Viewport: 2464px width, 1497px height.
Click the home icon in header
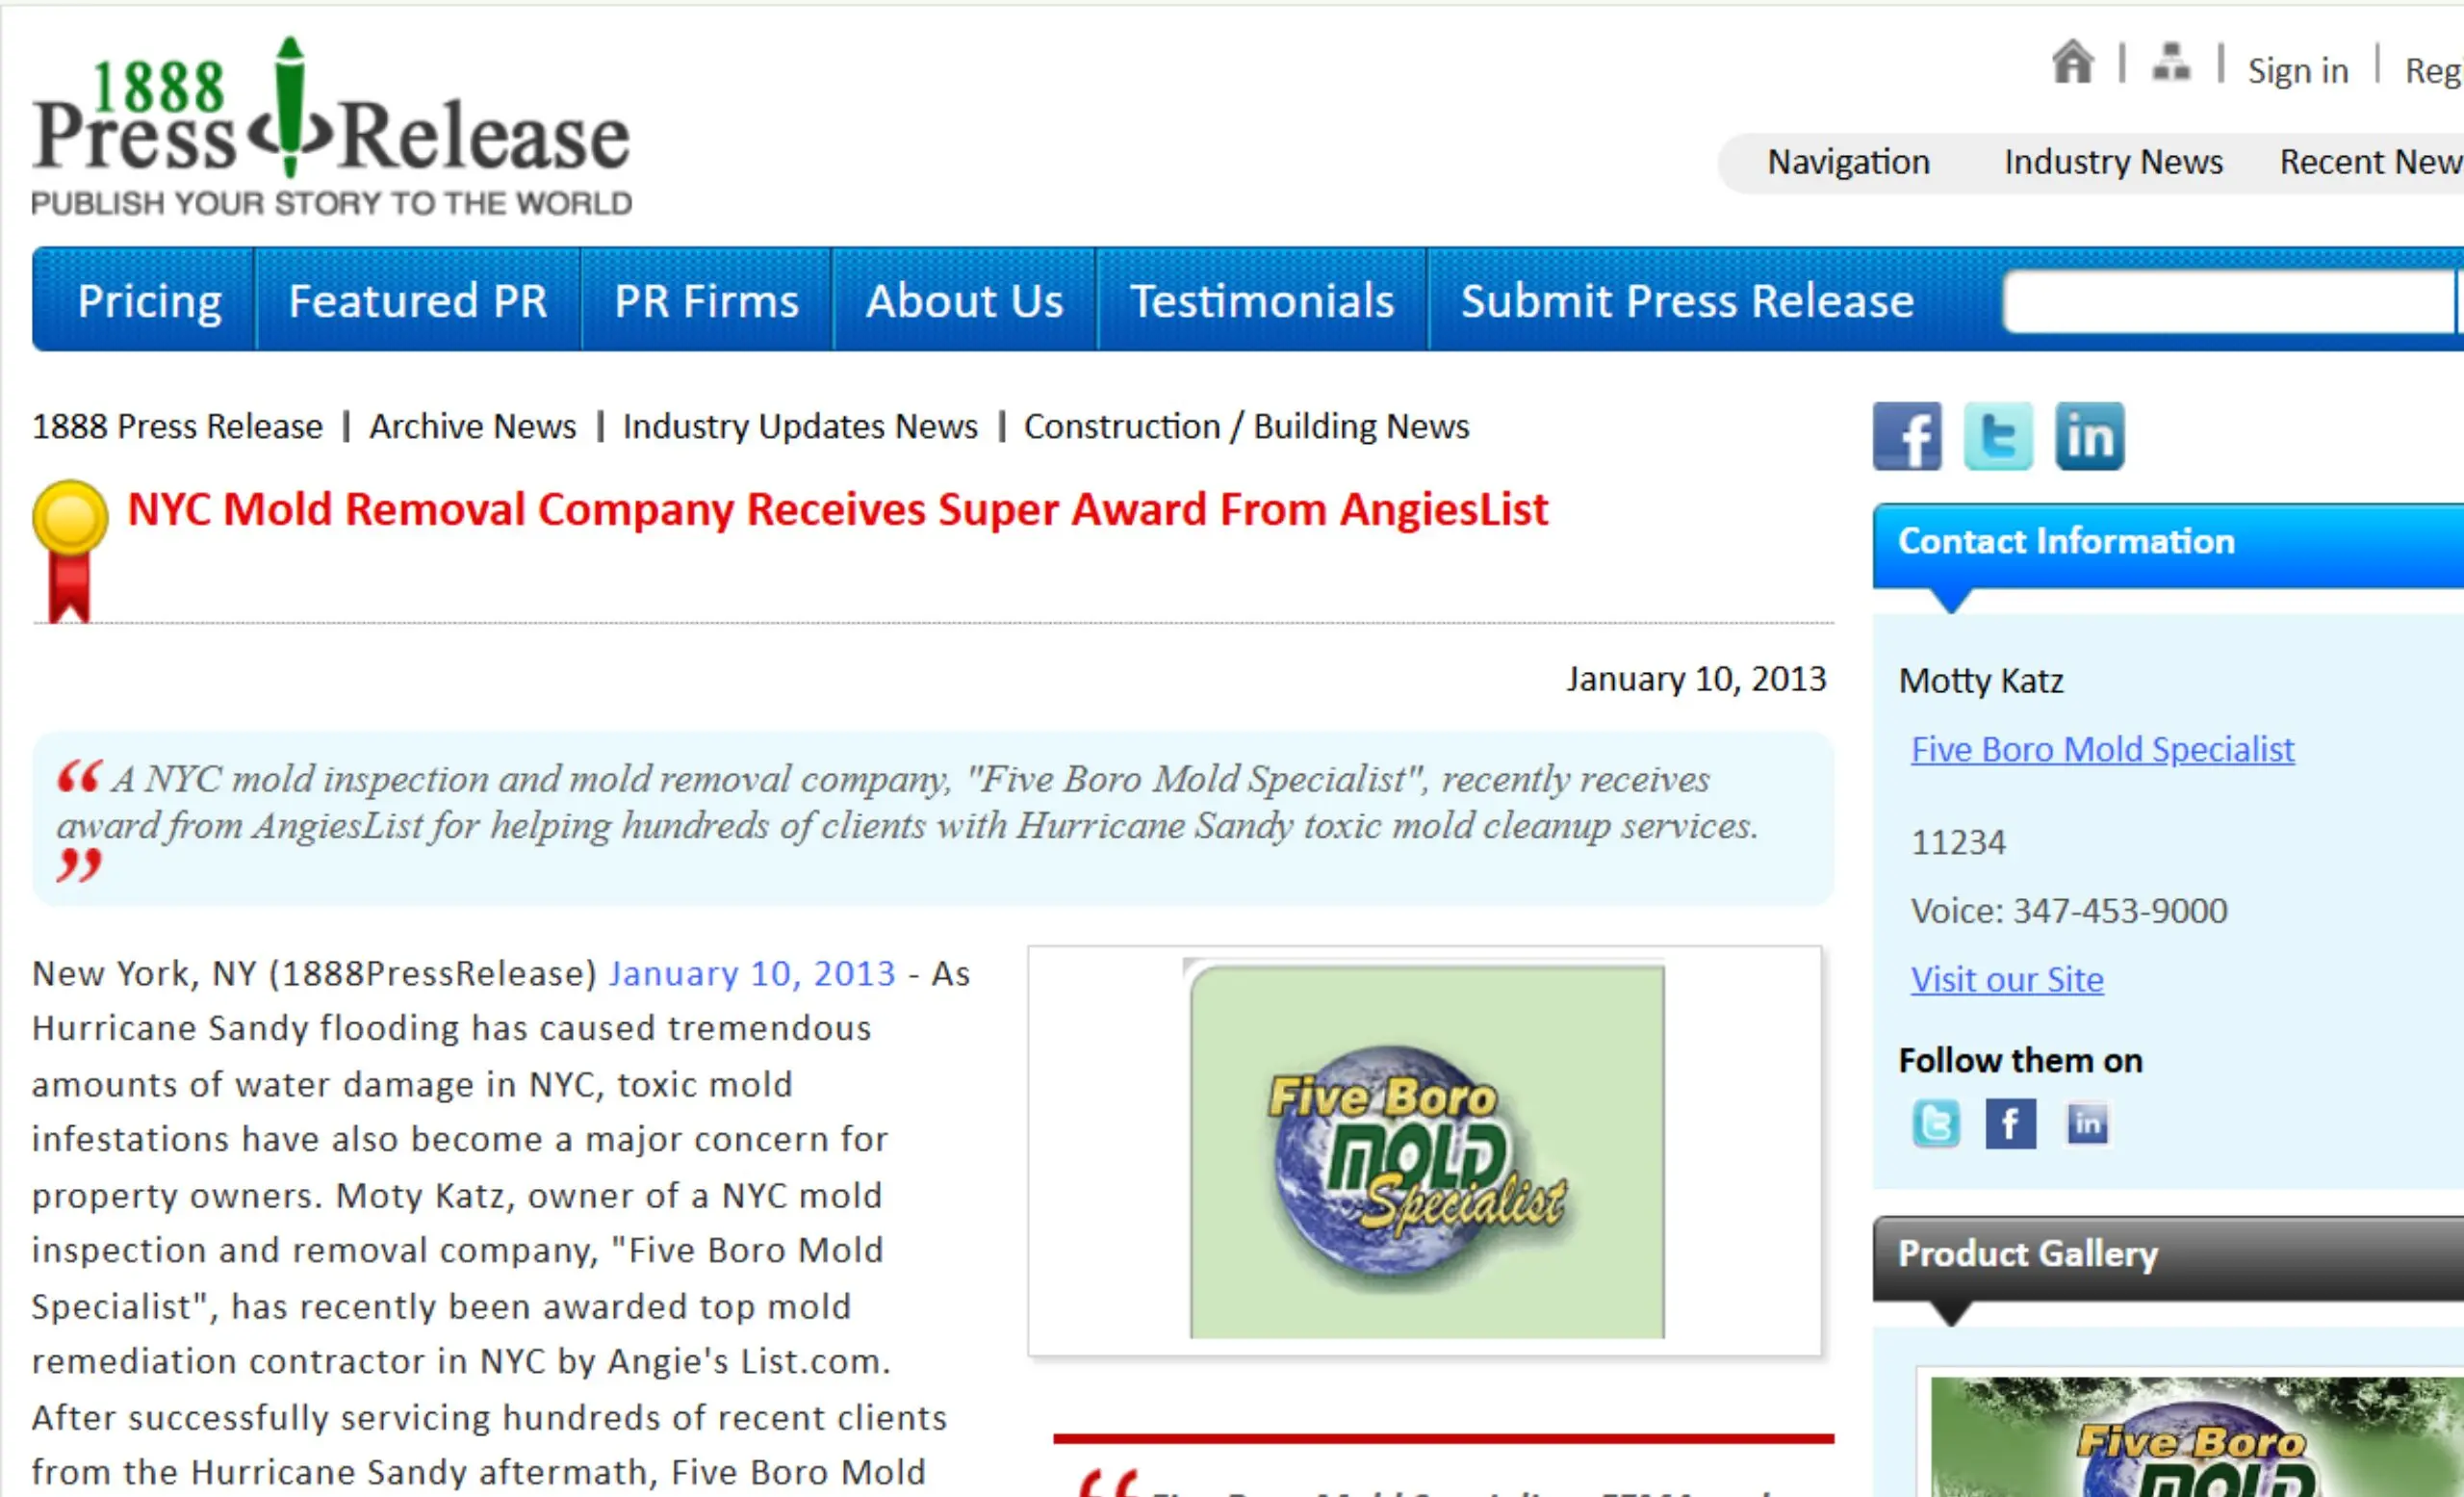point(2072,62)
